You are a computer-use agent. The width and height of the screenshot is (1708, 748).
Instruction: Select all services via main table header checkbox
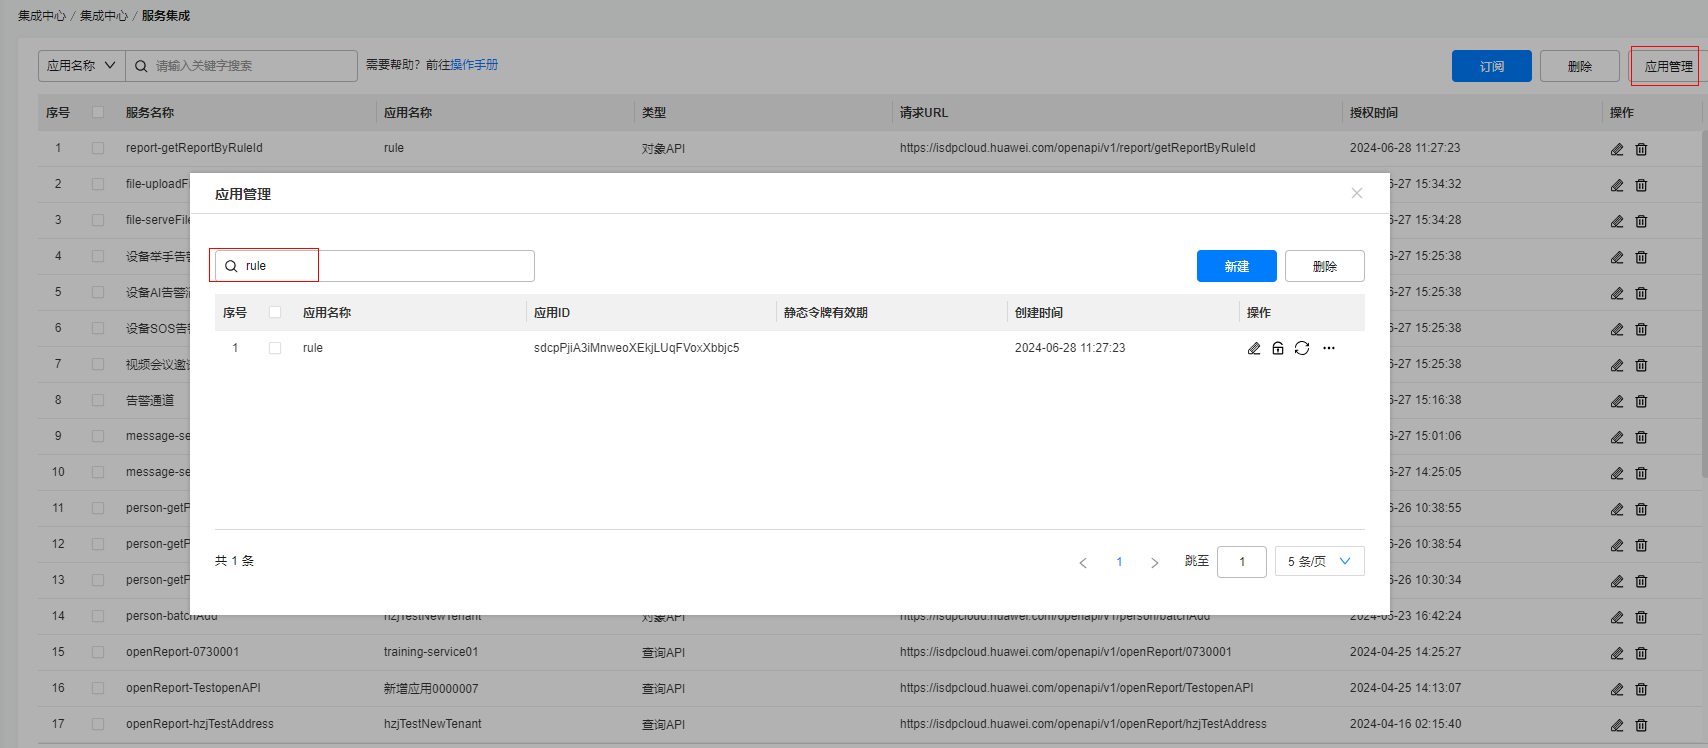click(98, 112)
